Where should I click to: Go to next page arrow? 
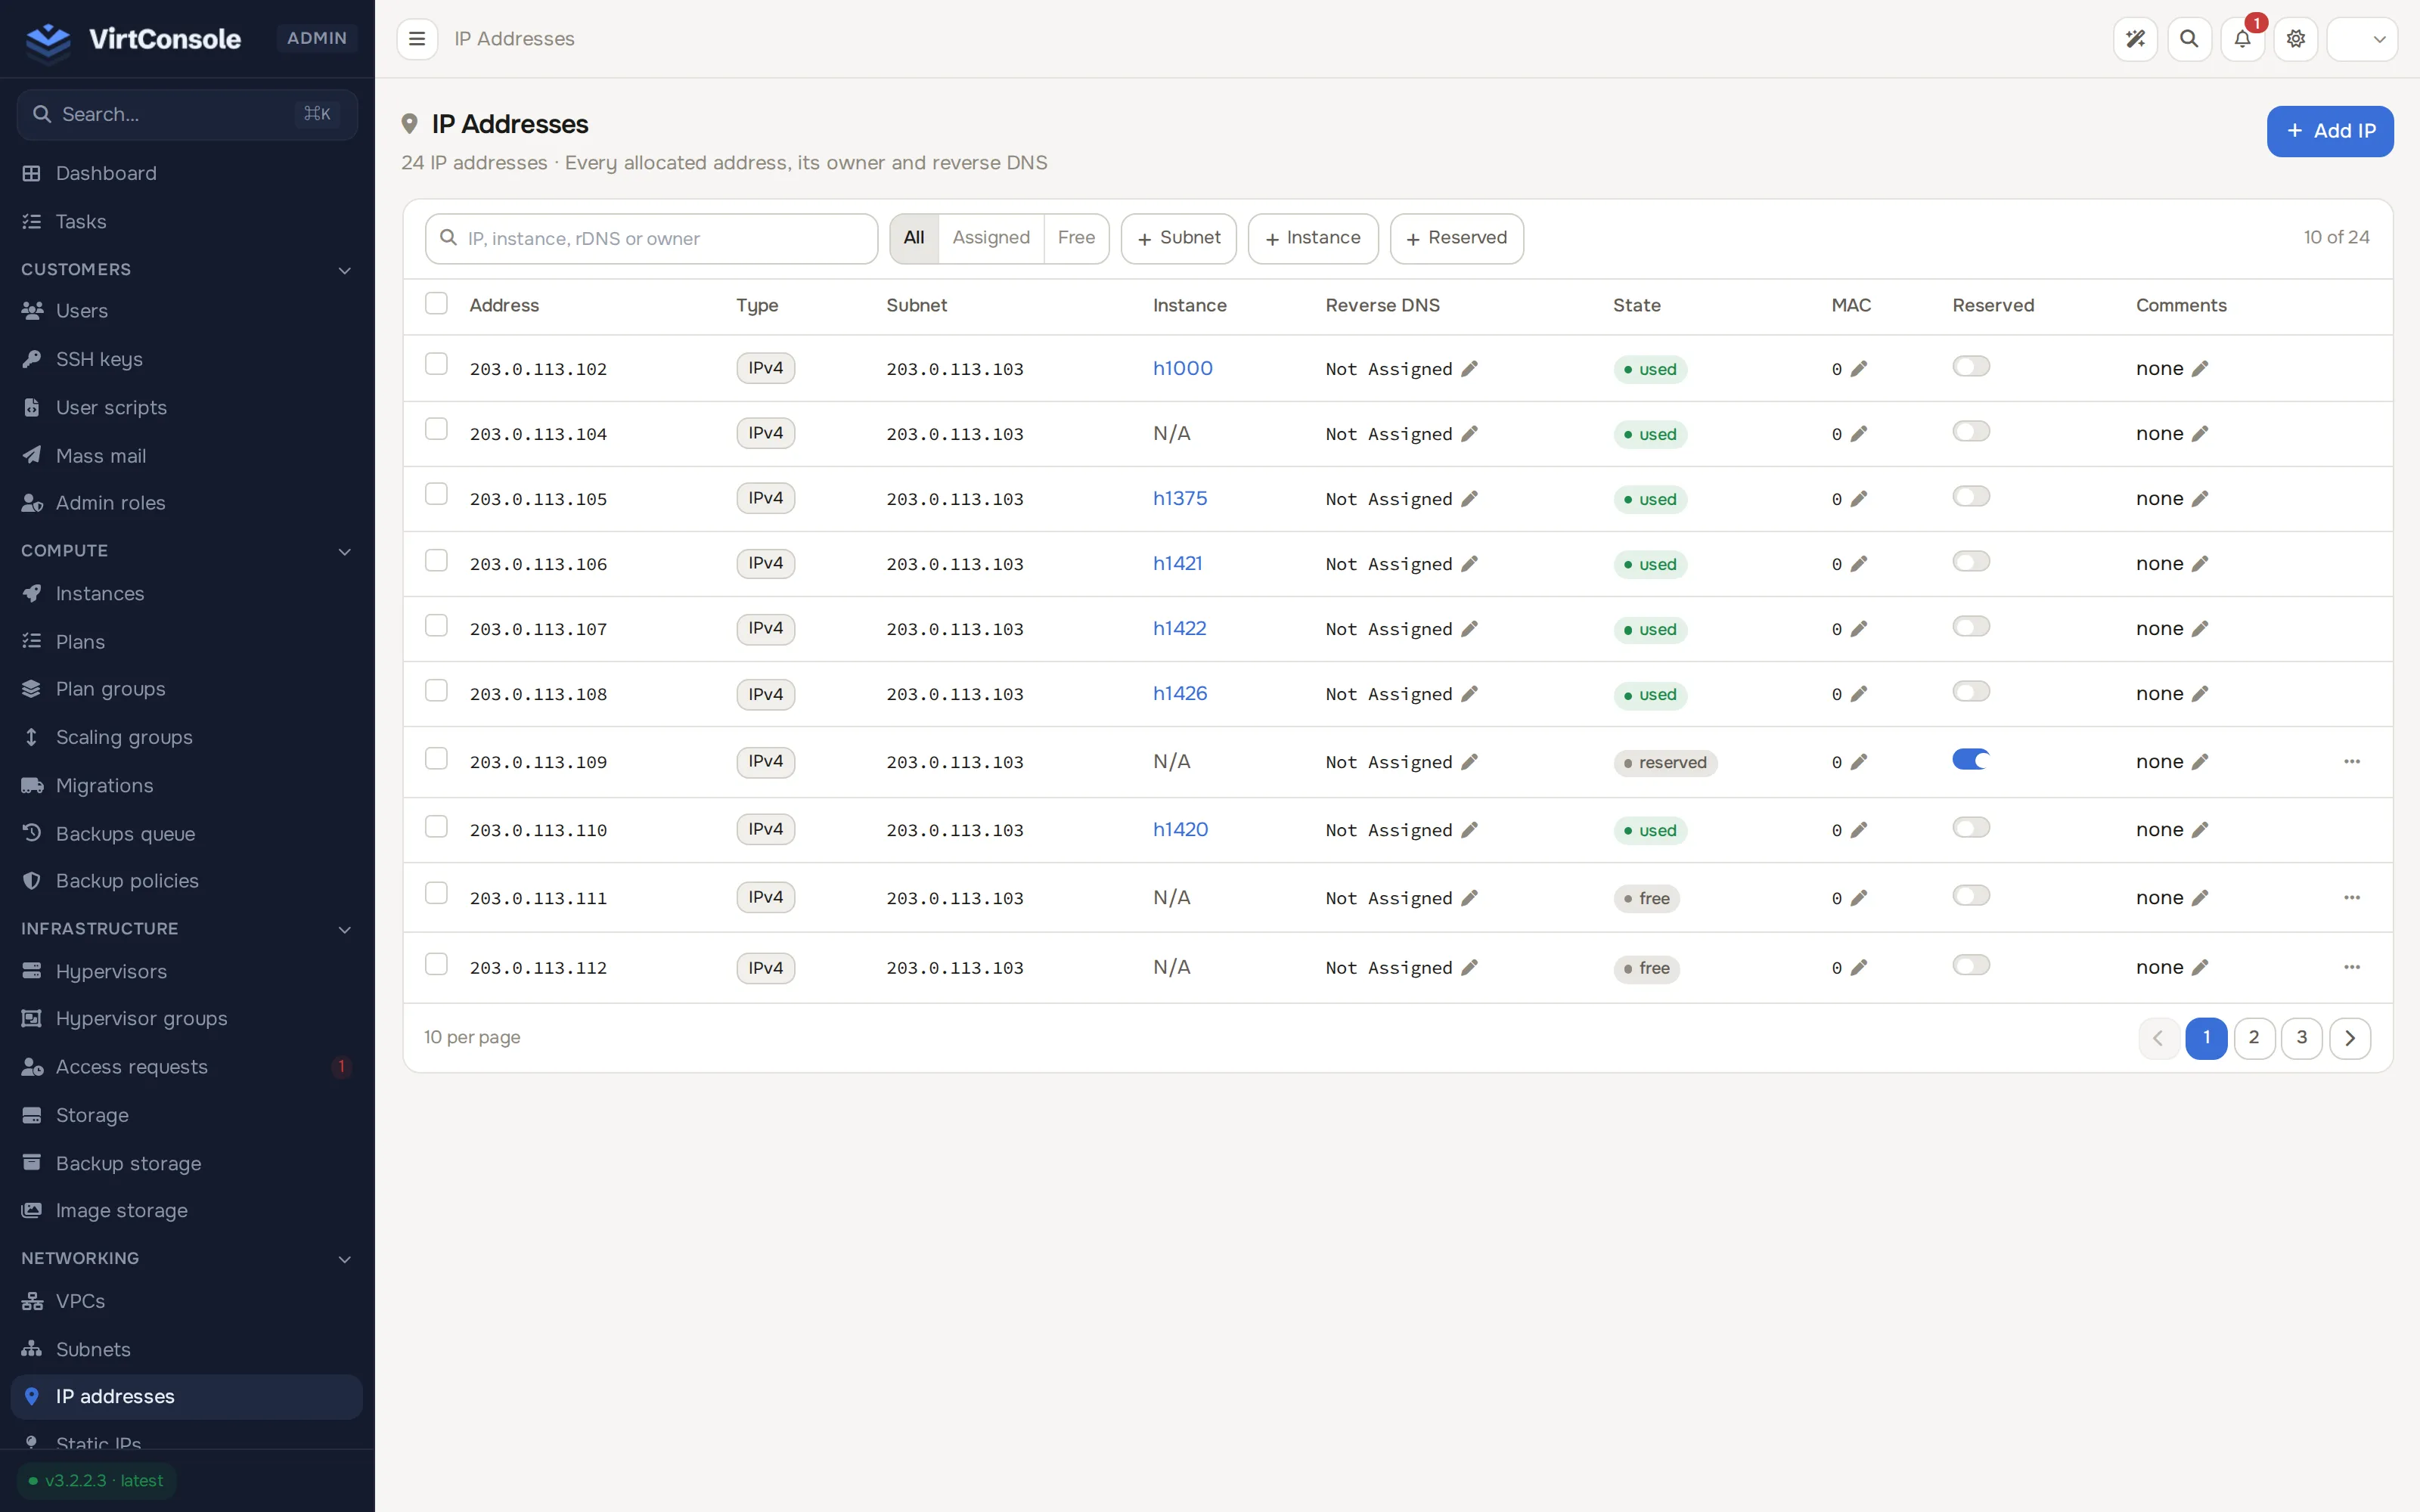click(2350, 1038)
